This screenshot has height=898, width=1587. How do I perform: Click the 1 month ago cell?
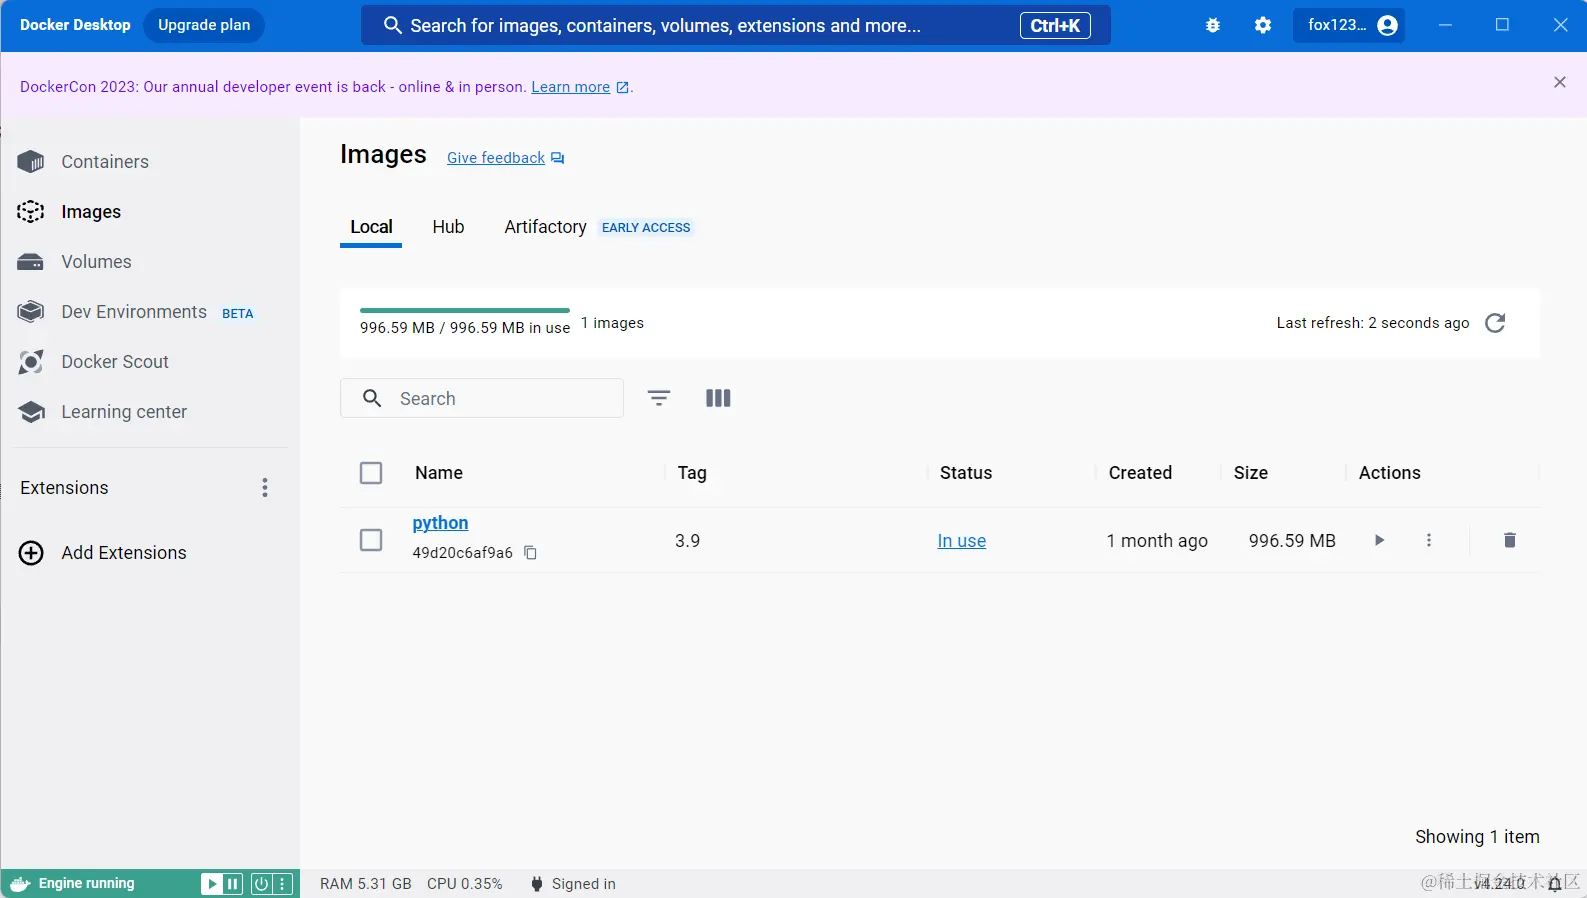(x=1157, y=541)
